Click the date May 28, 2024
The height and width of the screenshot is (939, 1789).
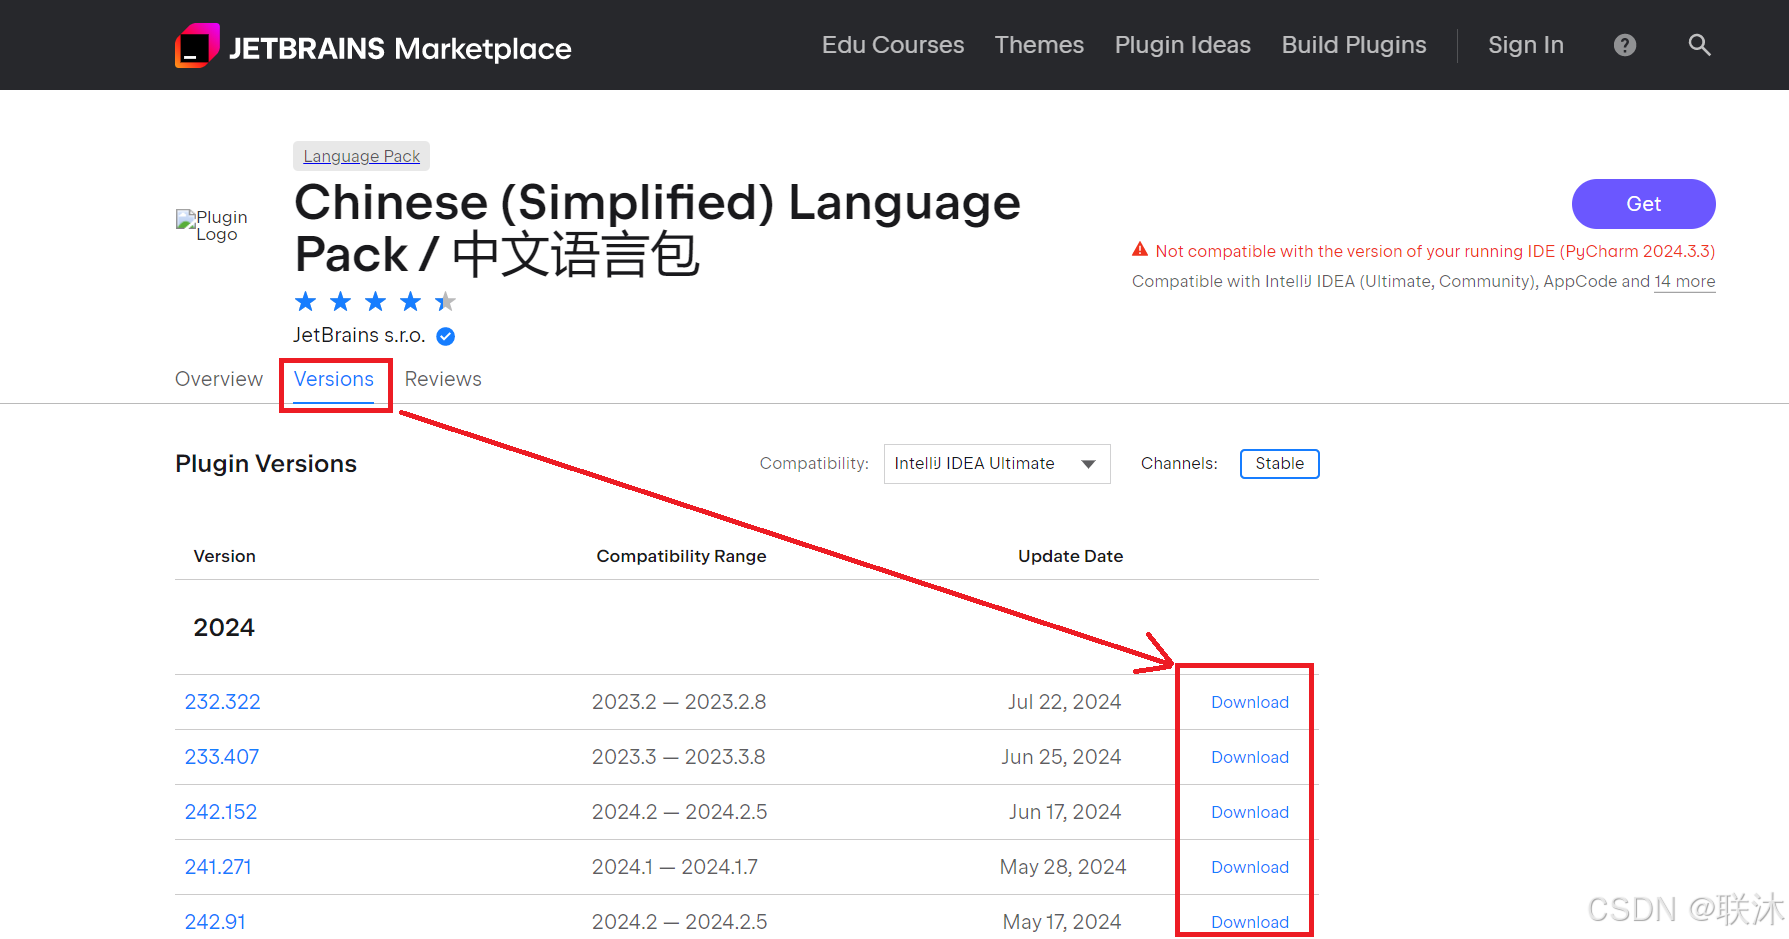click(x=1063, y=867)
